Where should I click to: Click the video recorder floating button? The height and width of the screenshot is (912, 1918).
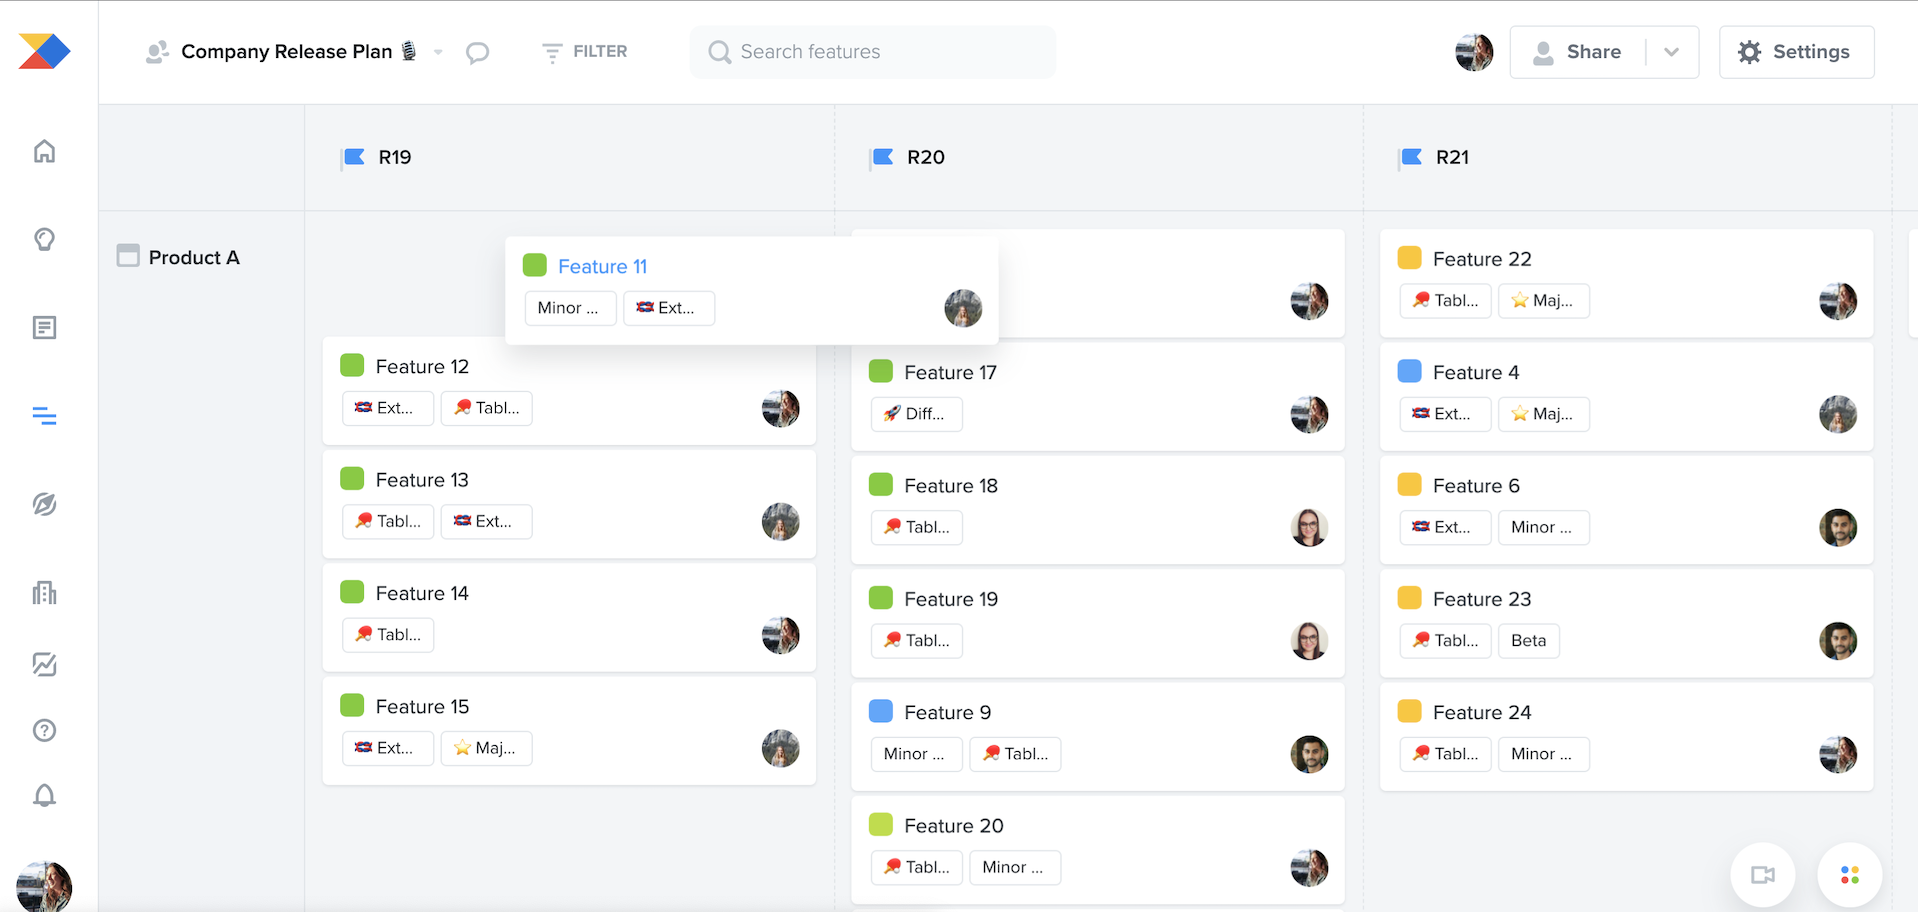coord(1763,875)
